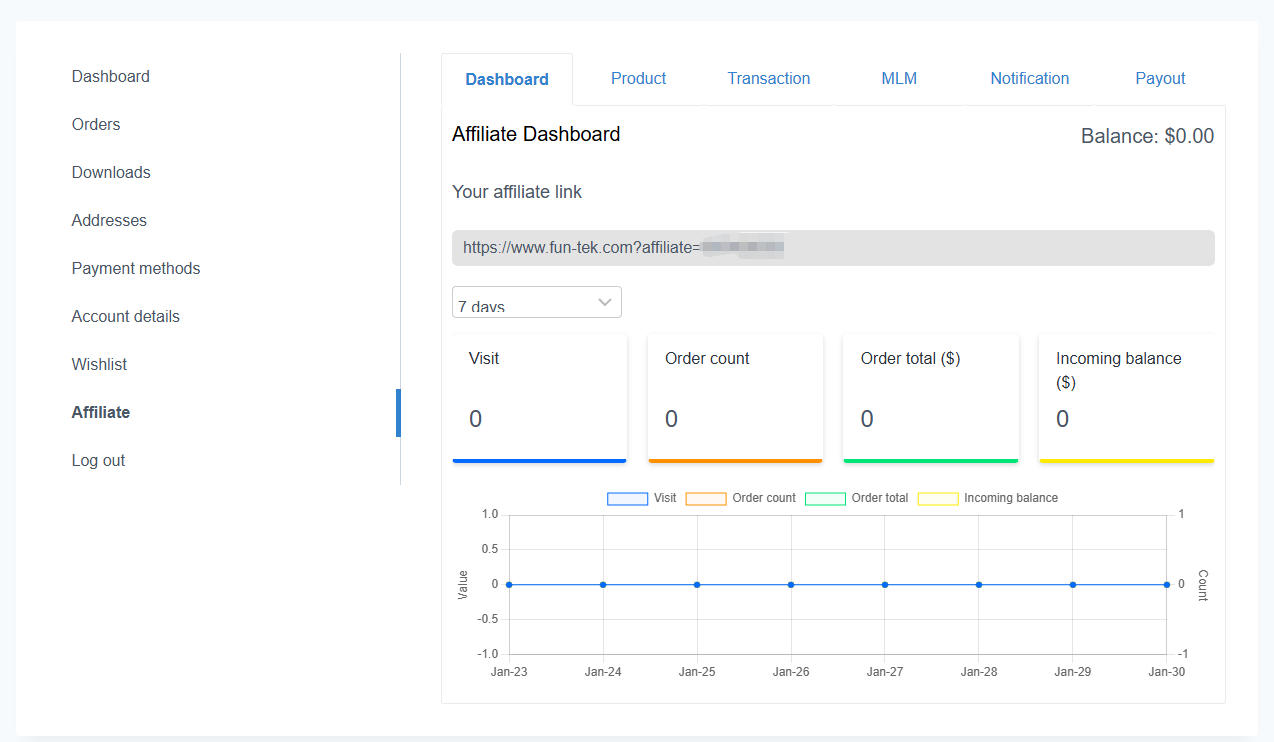Select Payment methods in sidebar

pyautogui.click(x=136, y=269)
